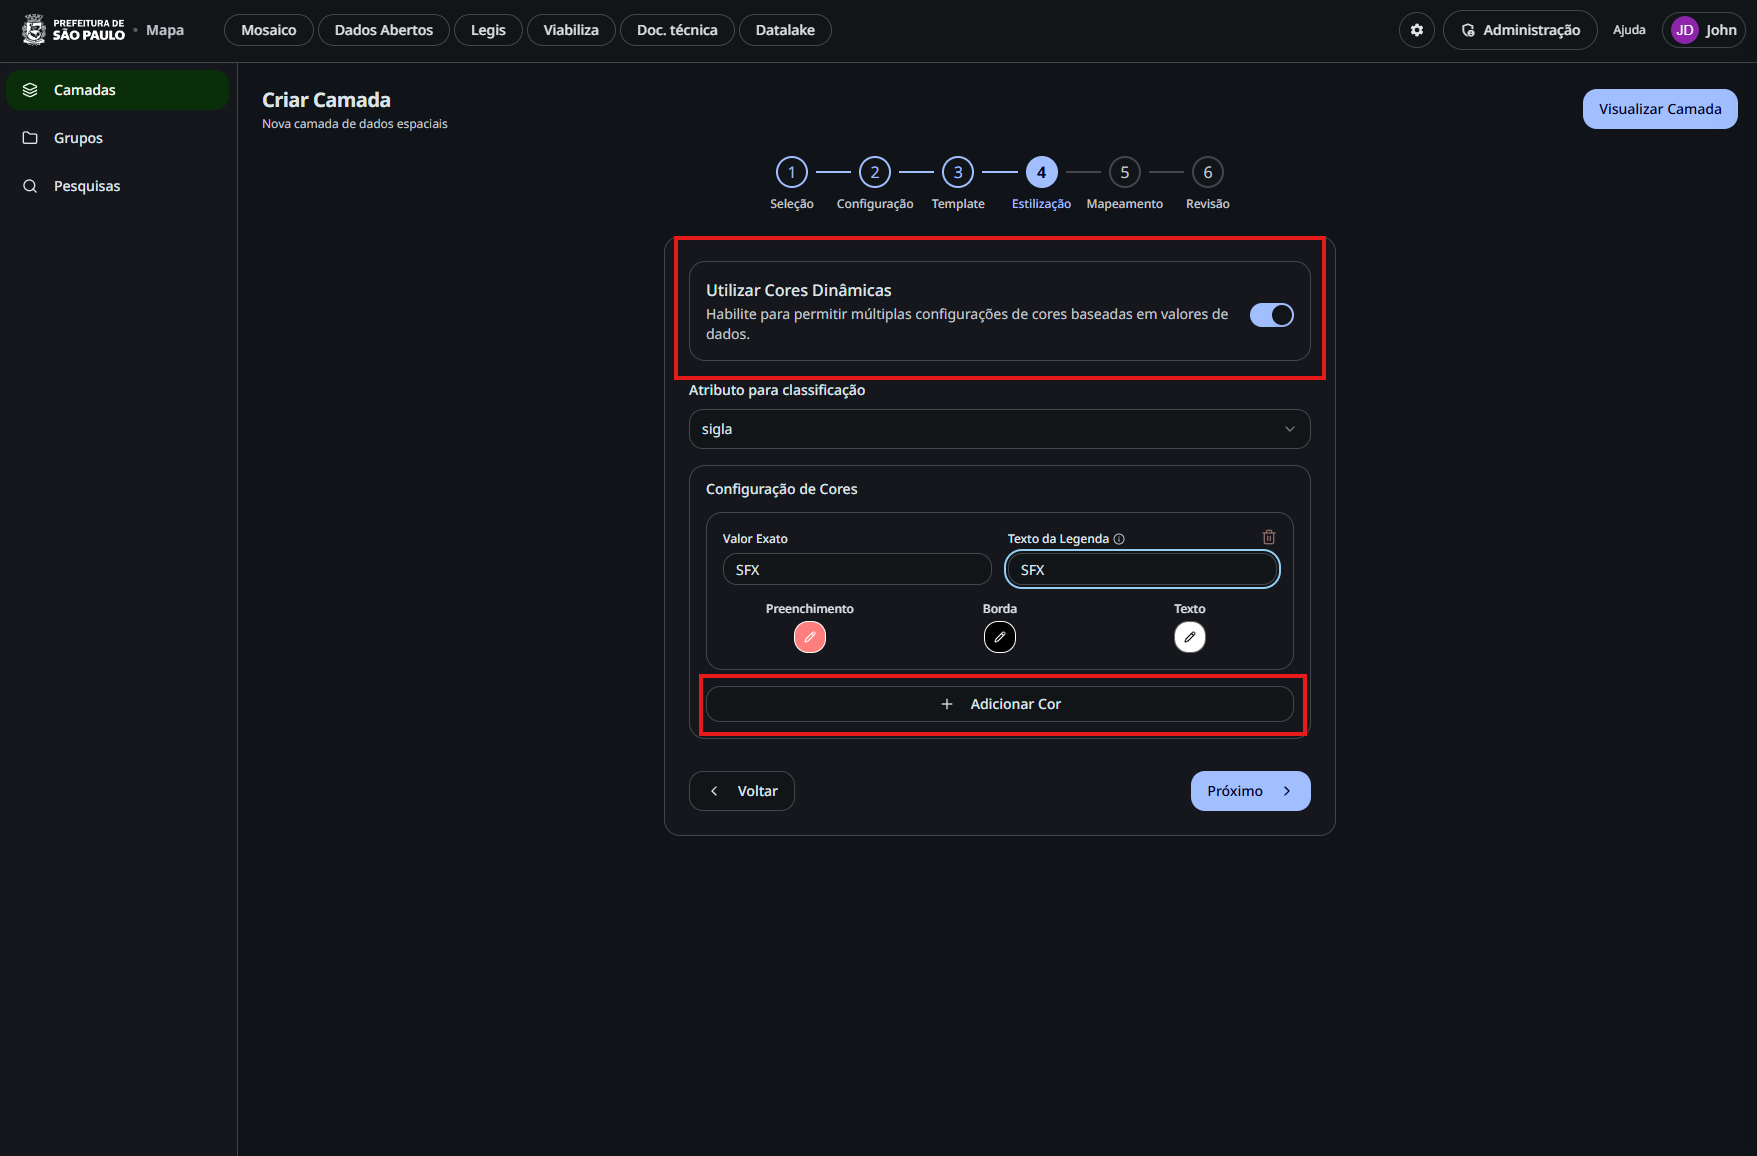Viewport: 1757px width, 1156px height.
Task: Jump to step 6 Revisão
Action: [x=1208, y=172]
